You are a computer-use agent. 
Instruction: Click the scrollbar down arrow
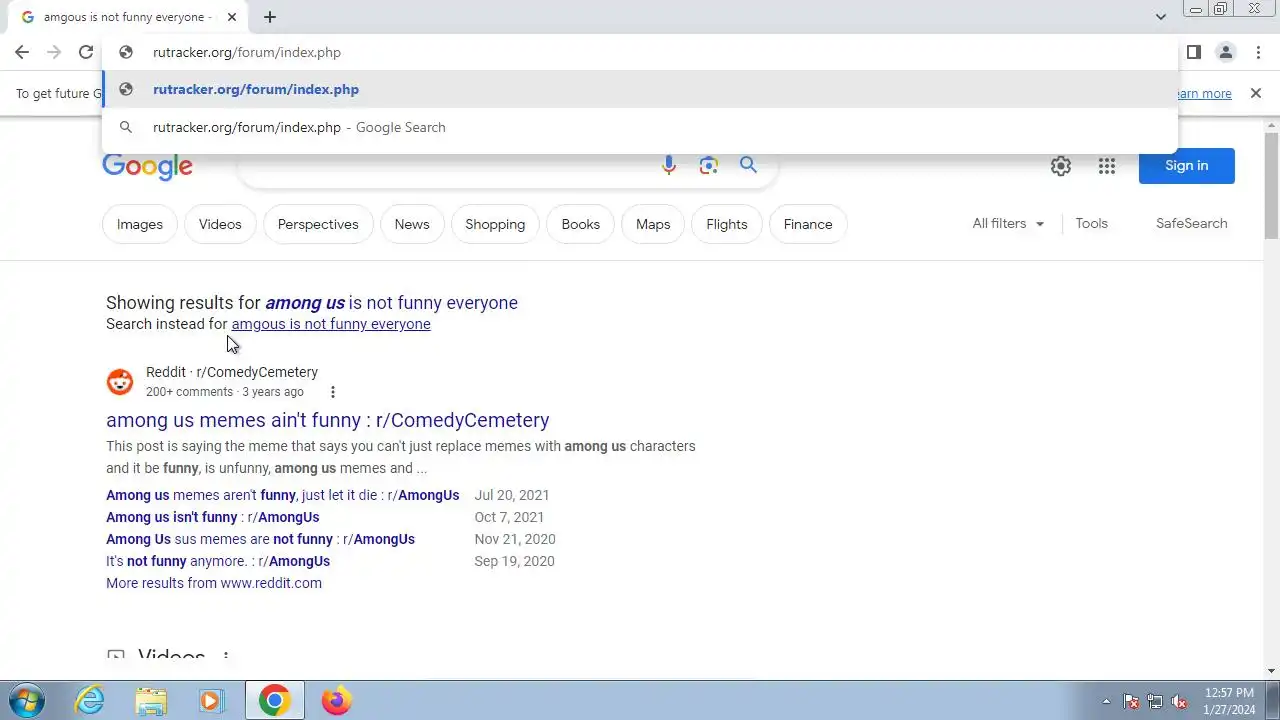point(1271,671)
